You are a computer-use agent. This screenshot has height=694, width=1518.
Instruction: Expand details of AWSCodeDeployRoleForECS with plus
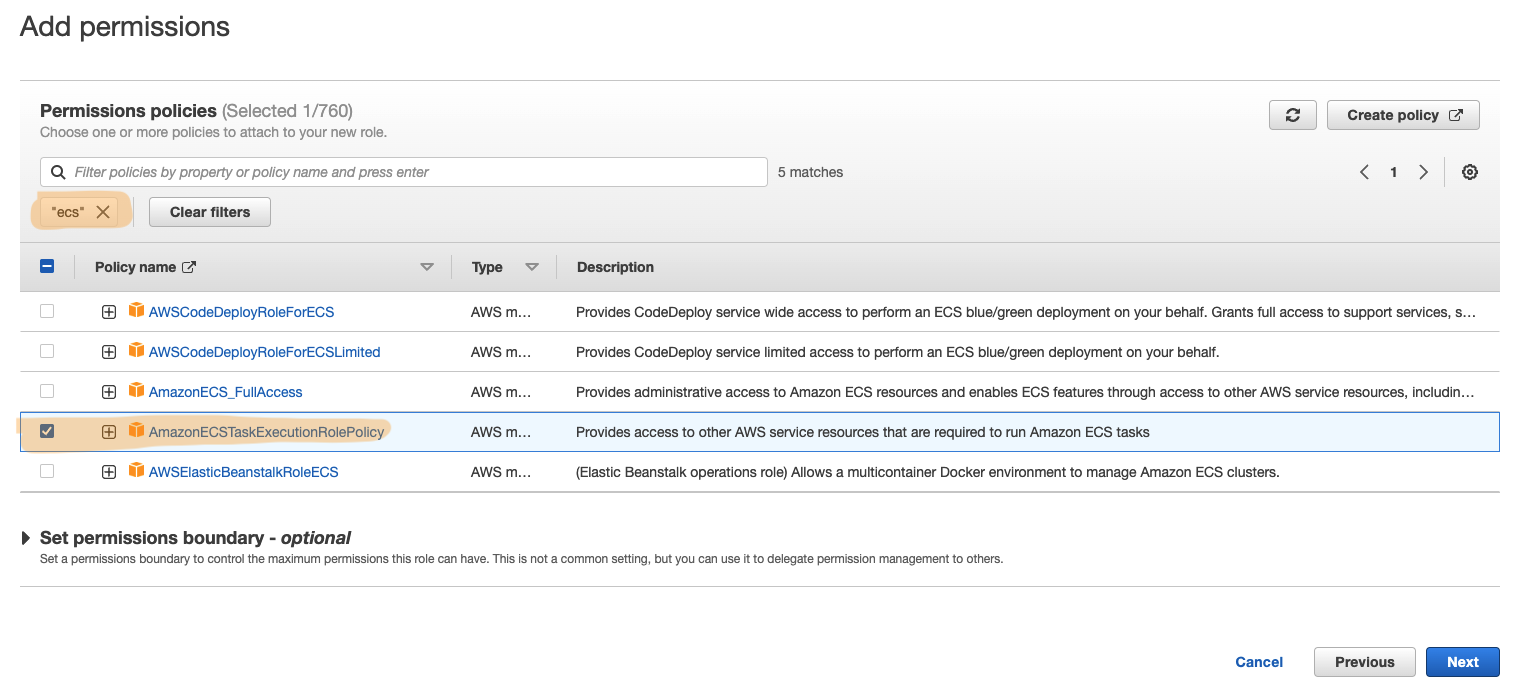[x=109, y=312]
